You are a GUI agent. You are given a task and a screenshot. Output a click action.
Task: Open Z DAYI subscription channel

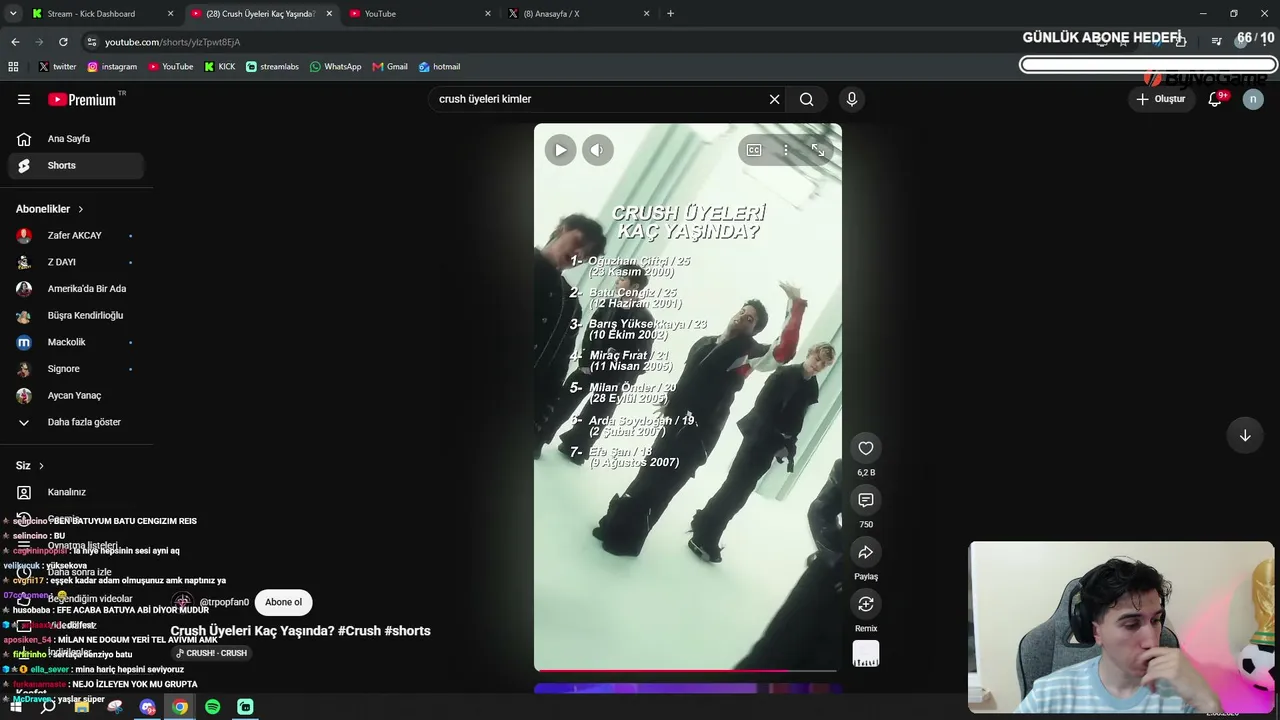76,262
